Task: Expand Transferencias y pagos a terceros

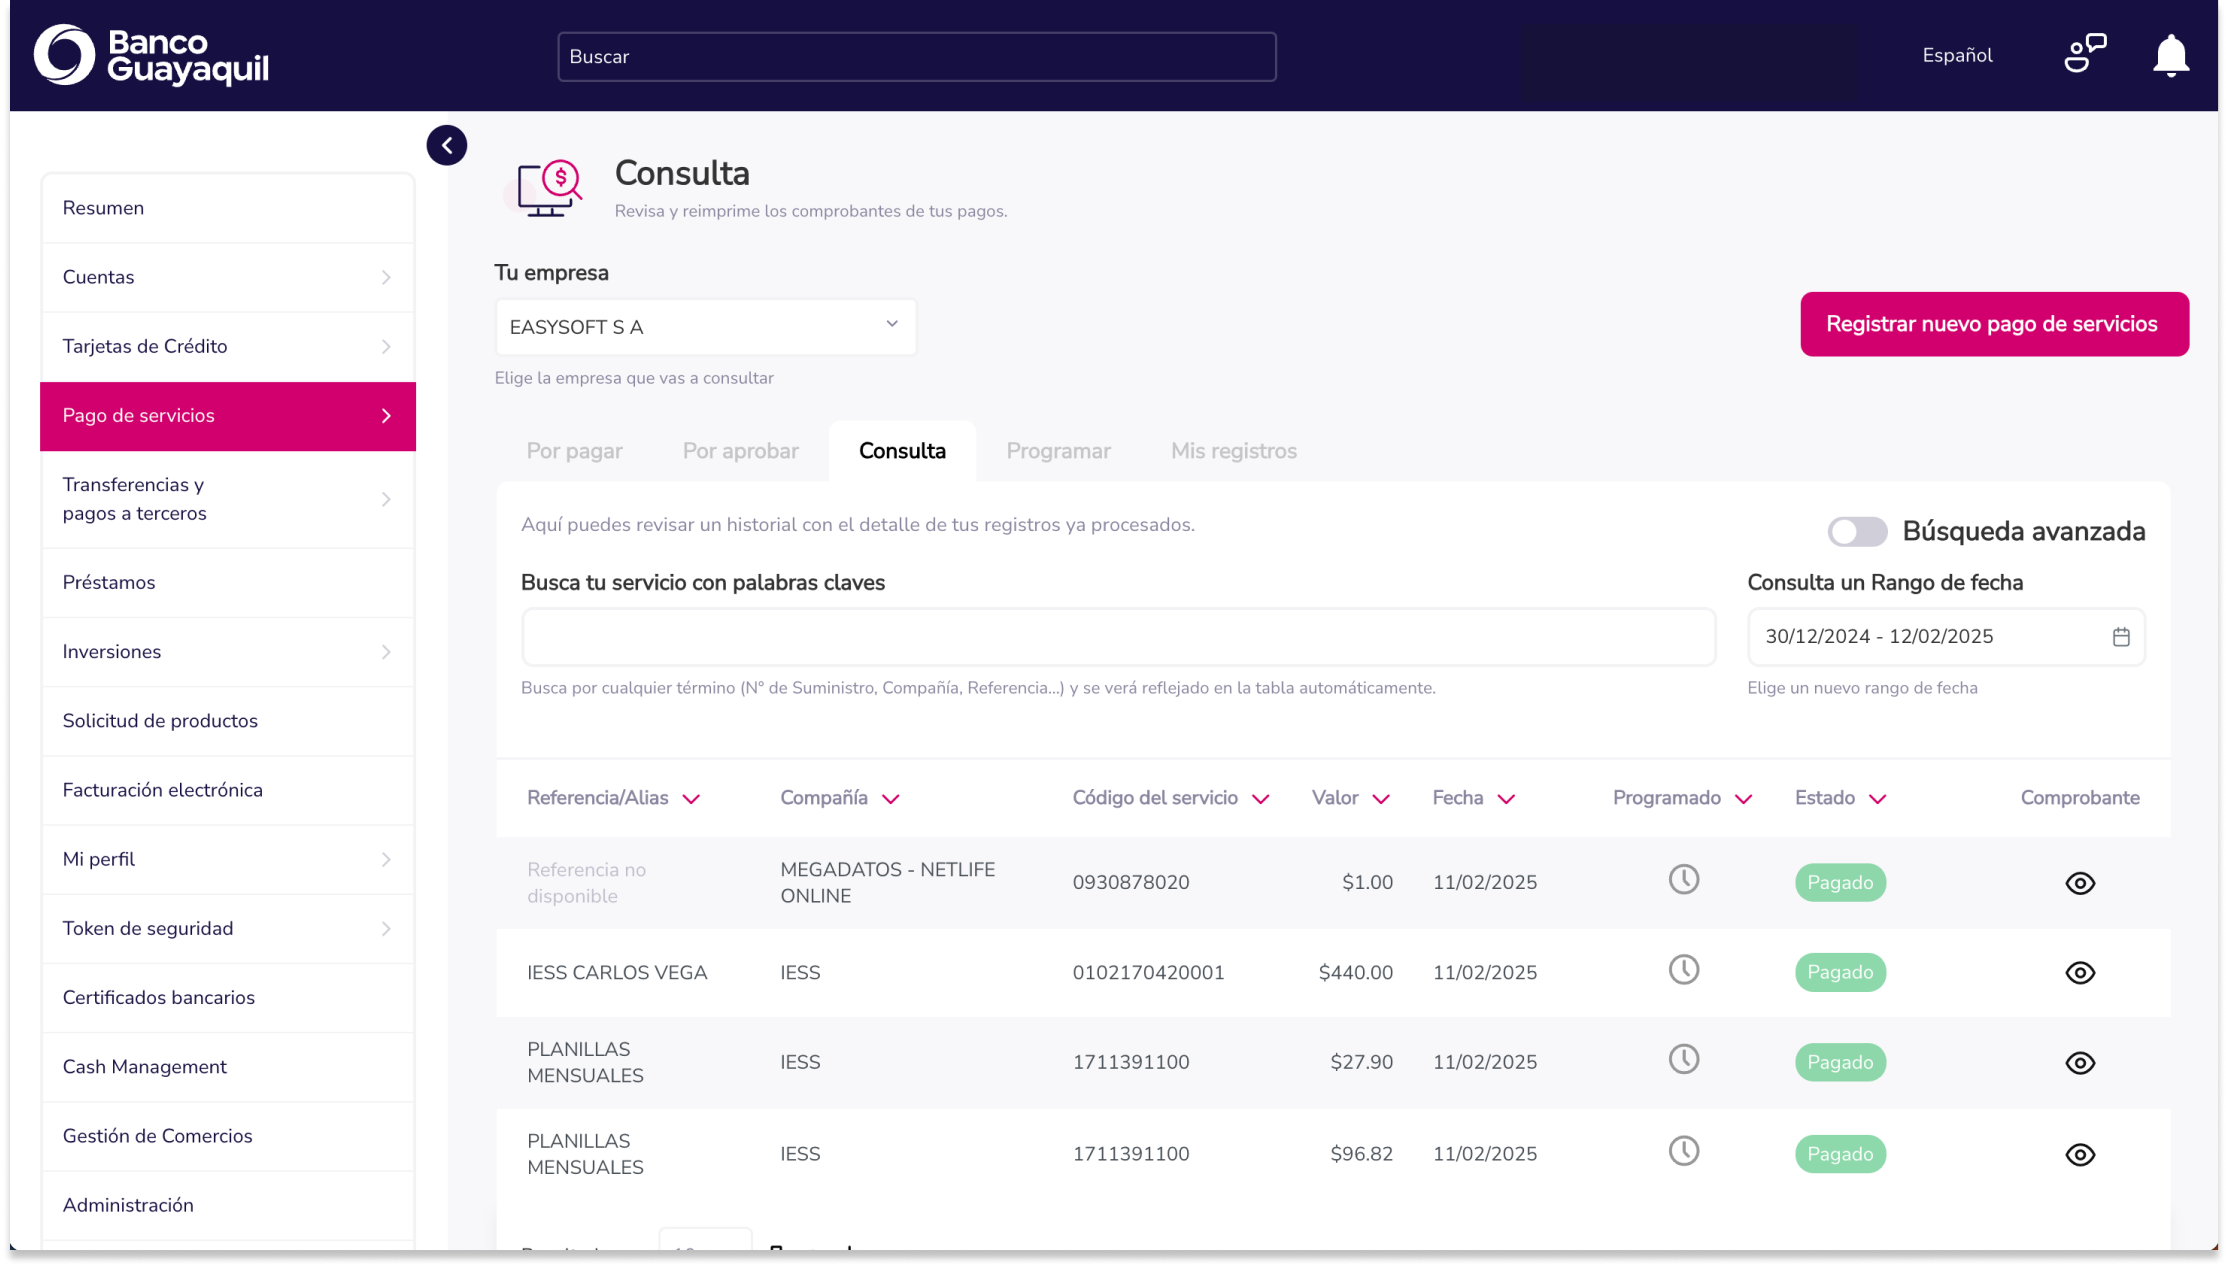Action: tap(228, 499)
